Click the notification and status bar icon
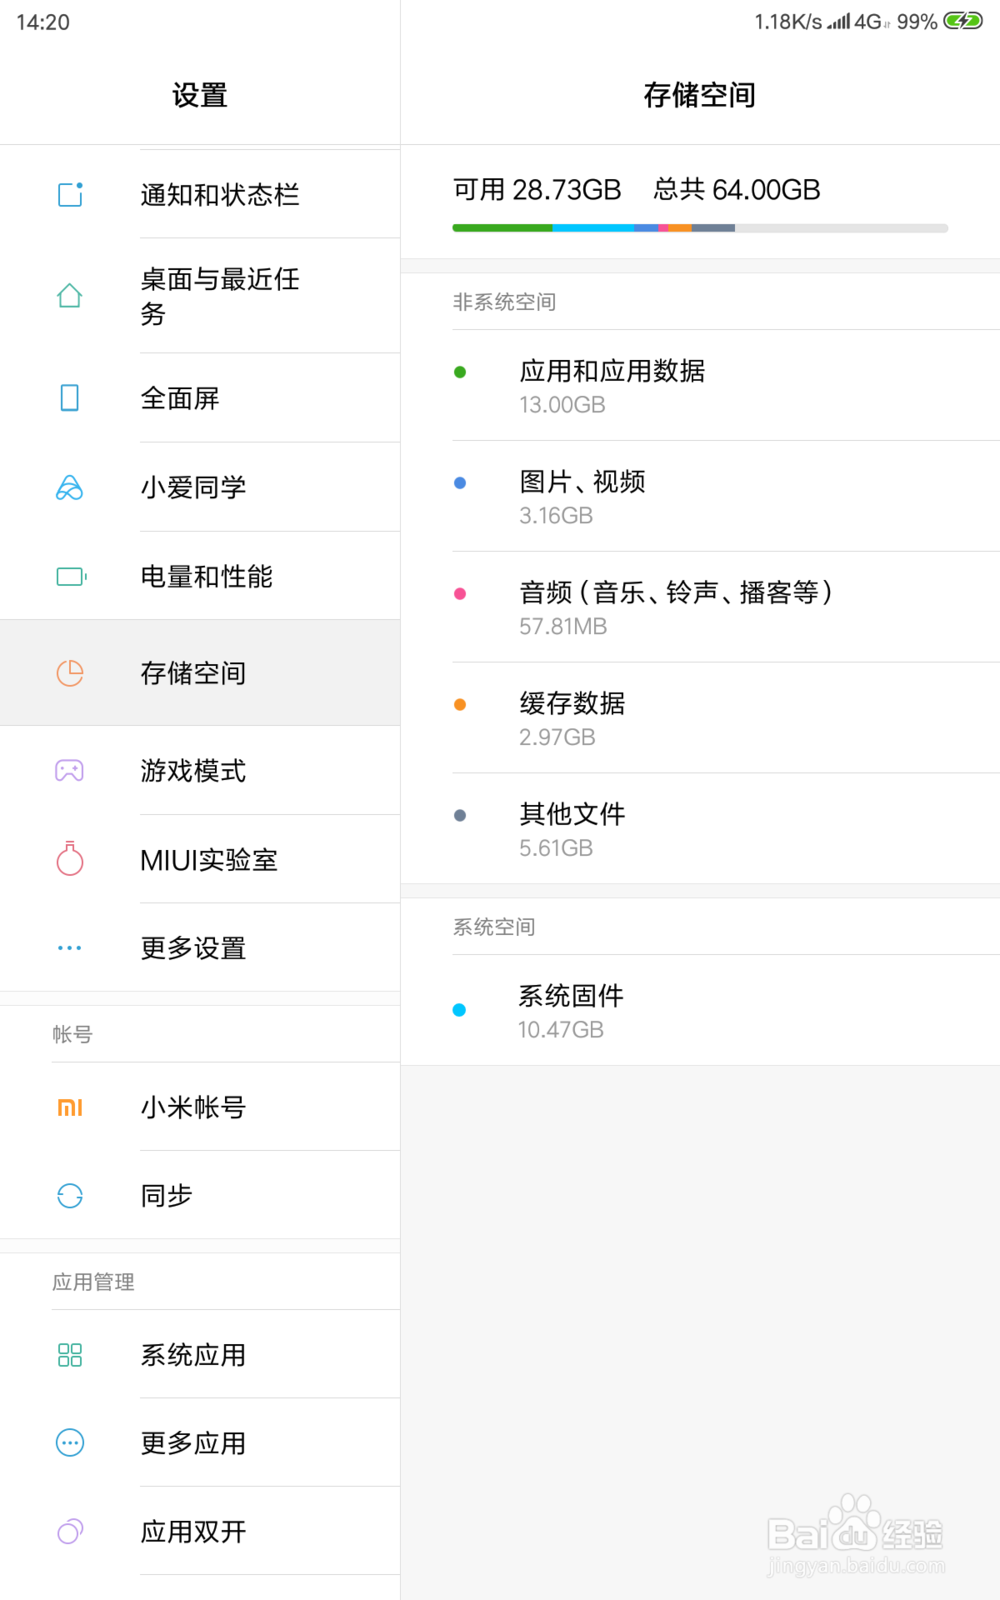 70,194
